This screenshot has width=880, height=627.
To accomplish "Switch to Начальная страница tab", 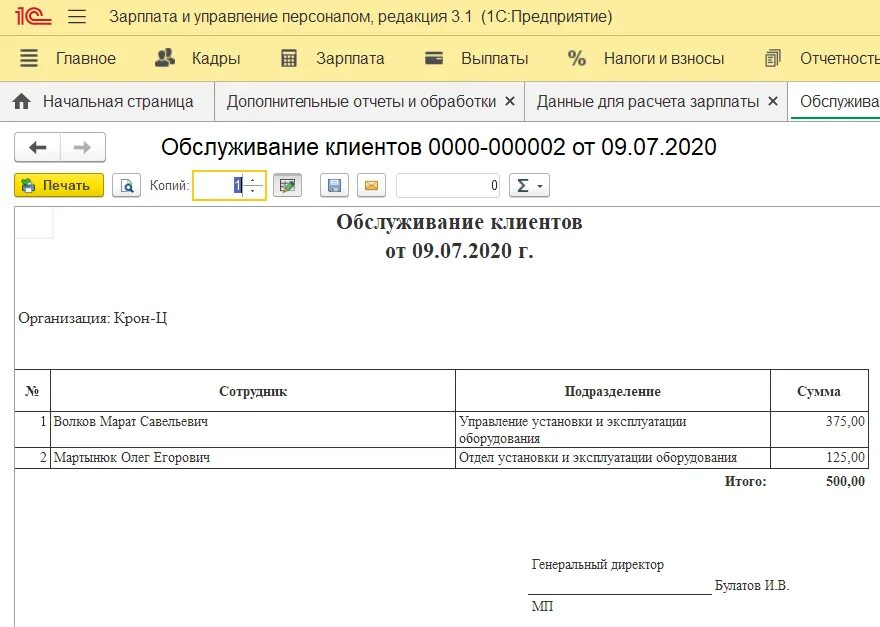I will click(107, 102).
